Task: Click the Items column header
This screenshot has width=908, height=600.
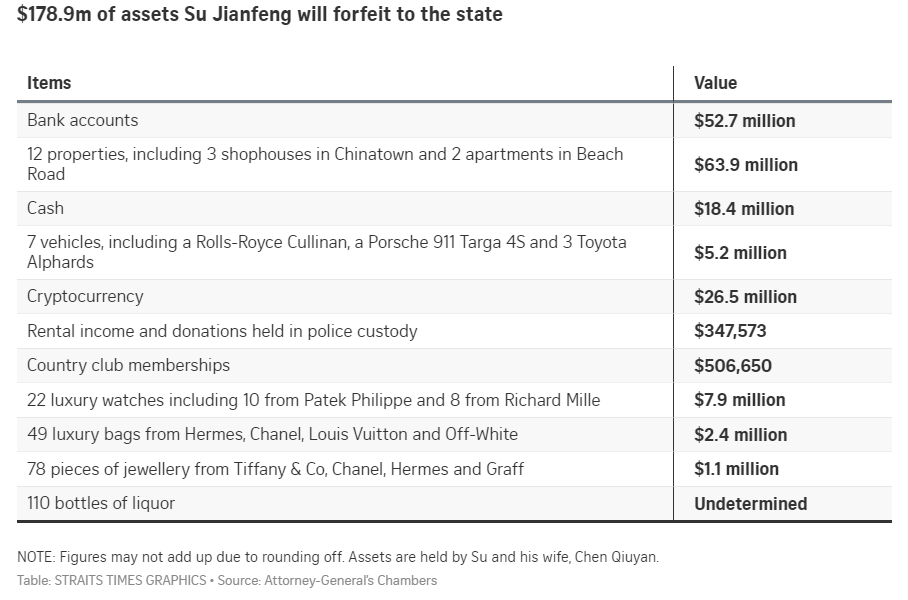Action: coord(49,83)
